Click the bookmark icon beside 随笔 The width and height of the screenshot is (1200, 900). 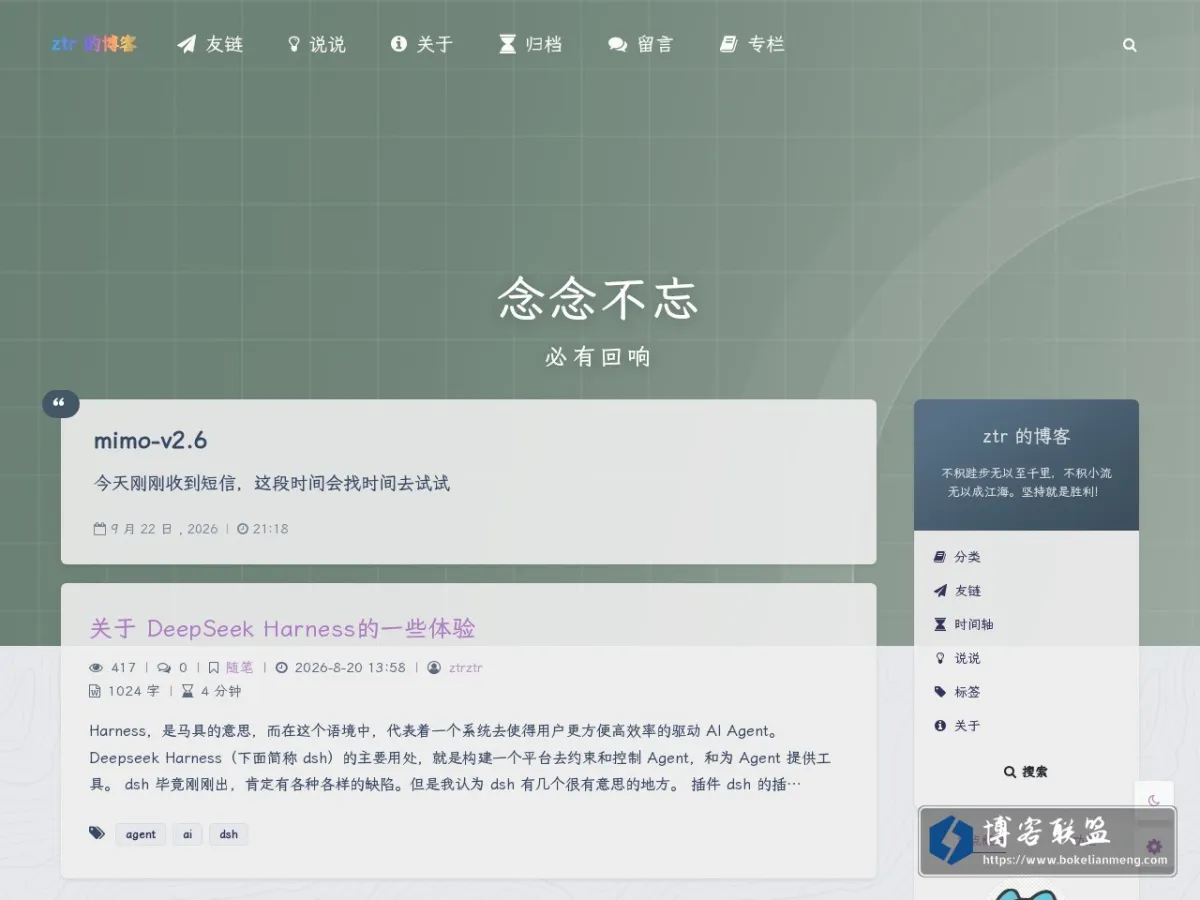[x=214, y=668]
